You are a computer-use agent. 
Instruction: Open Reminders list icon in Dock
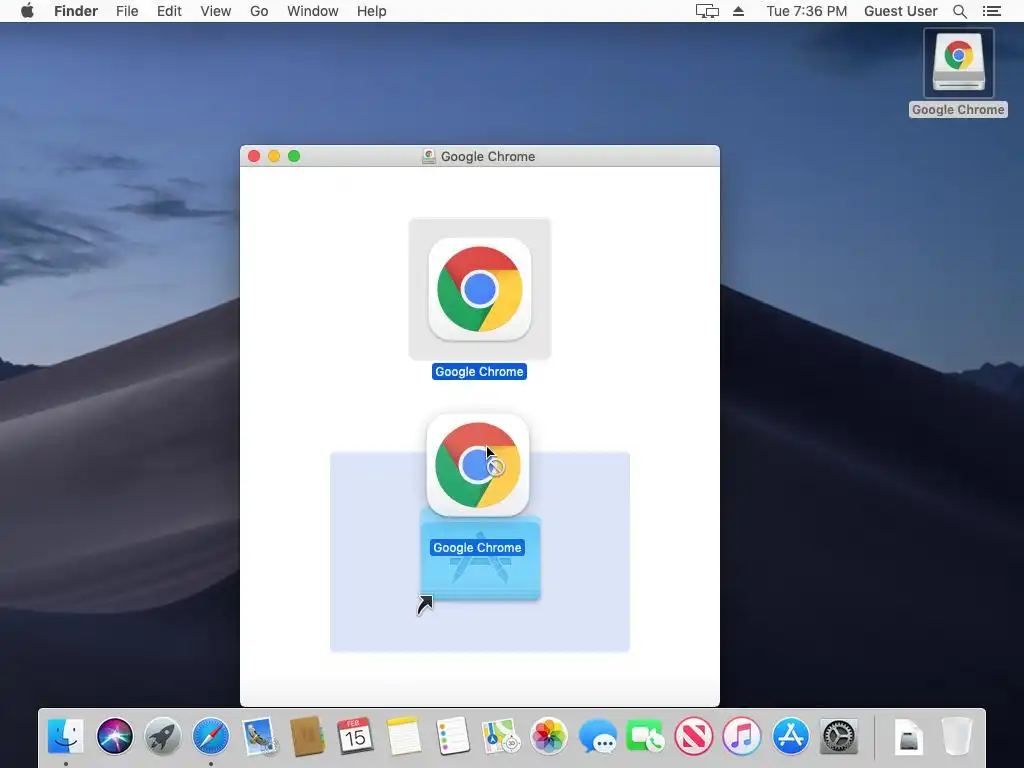click(452, 736)
